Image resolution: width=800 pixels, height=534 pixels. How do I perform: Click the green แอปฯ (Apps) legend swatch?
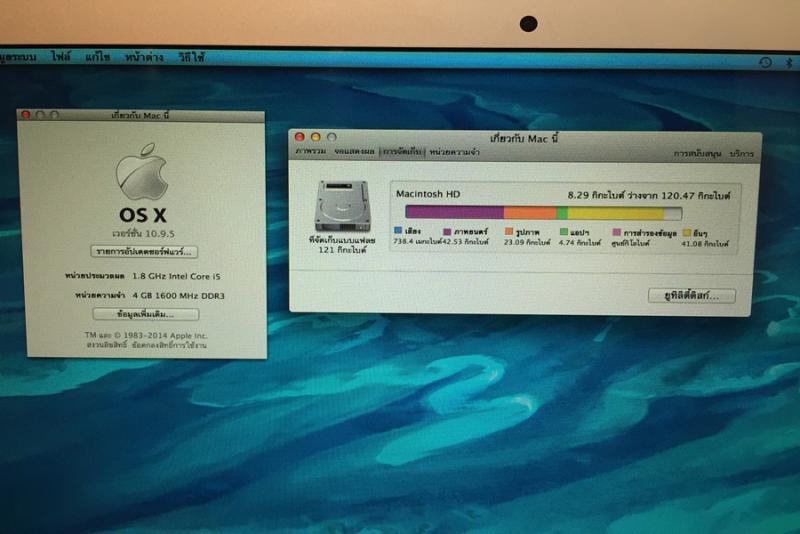point(563,232)
